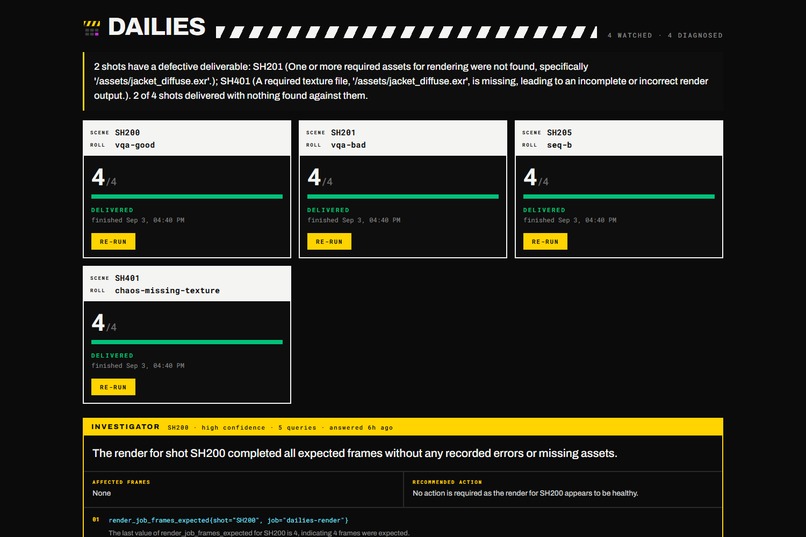Click DELIVERED status on SH401 card
The height and width of the screenshot is (537, 806).
[x=112, y=355]
